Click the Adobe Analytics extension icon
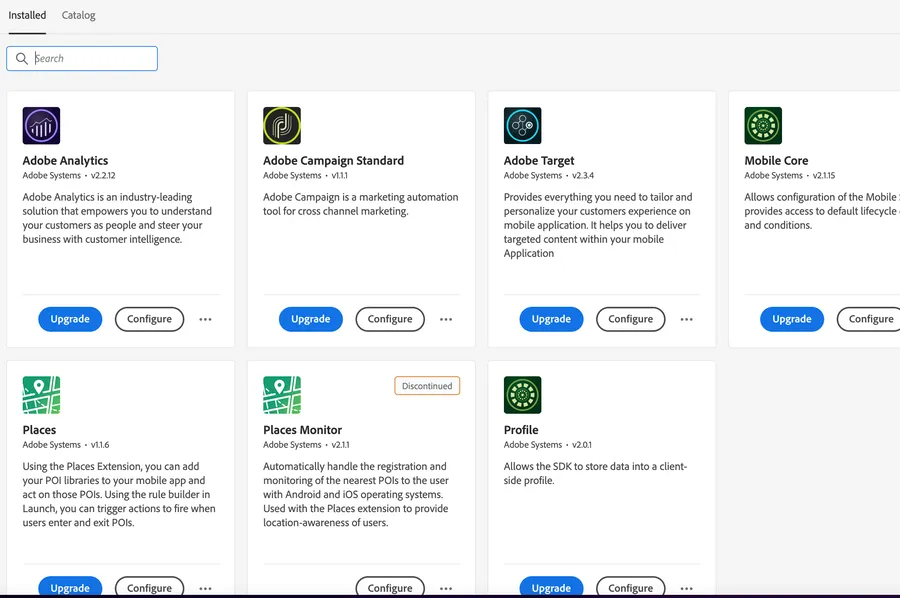Screen dimensions: 900x598 [41, 126]
